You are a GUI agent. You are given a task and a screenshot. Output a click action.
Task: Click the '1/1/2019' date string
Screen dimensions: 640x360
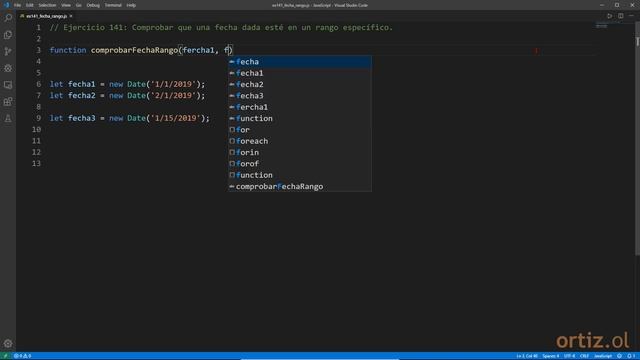(173, 84)
